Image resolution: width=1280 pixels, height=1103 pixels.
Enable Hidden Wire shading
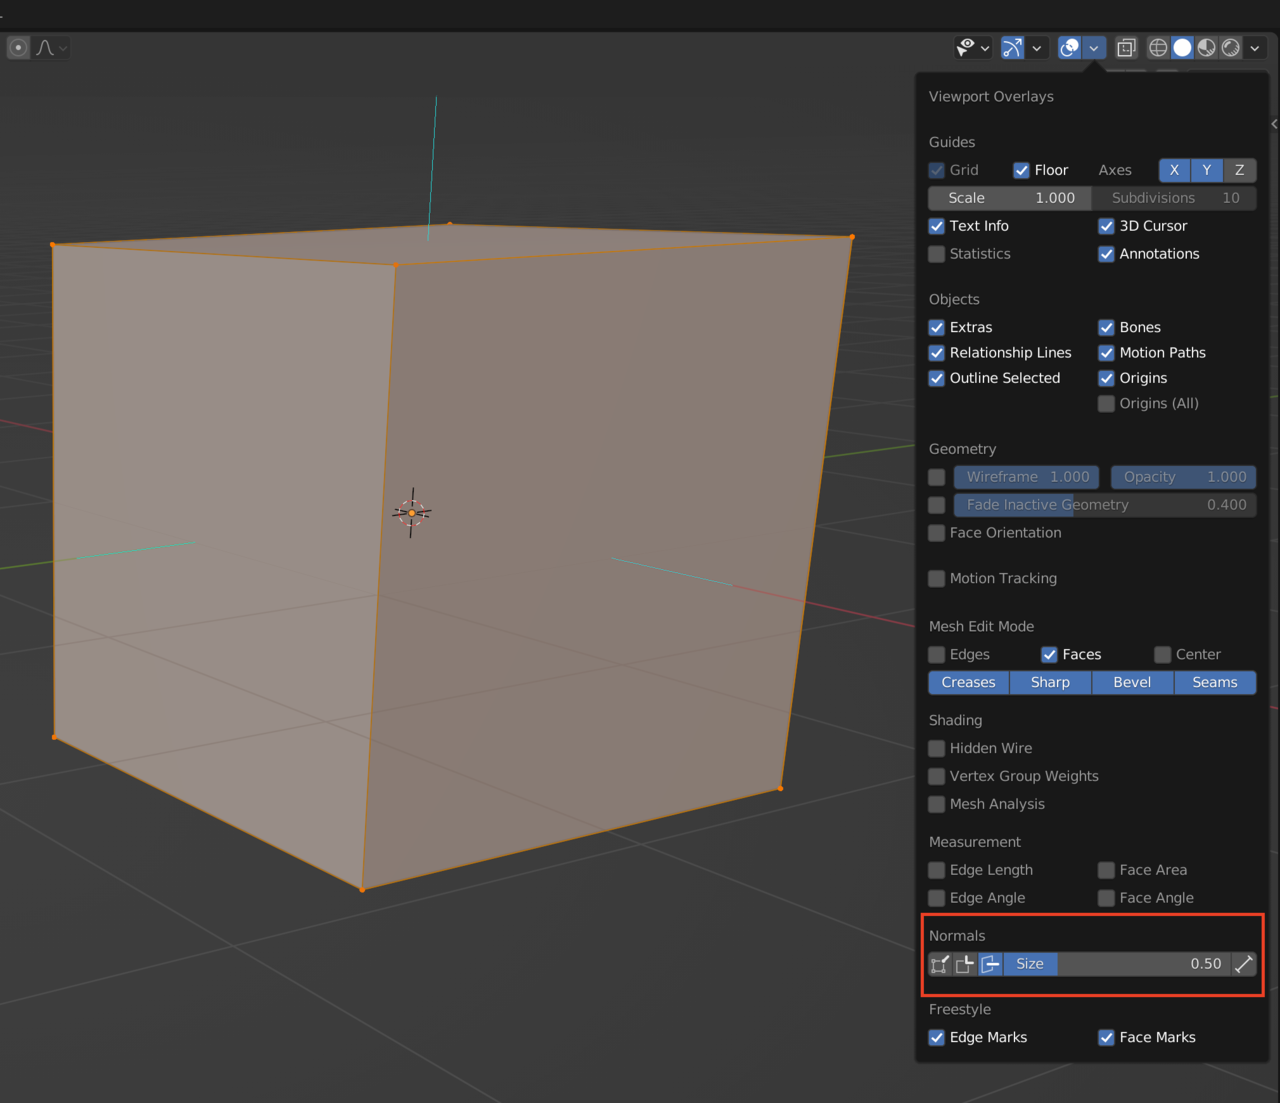pos(936,748)
